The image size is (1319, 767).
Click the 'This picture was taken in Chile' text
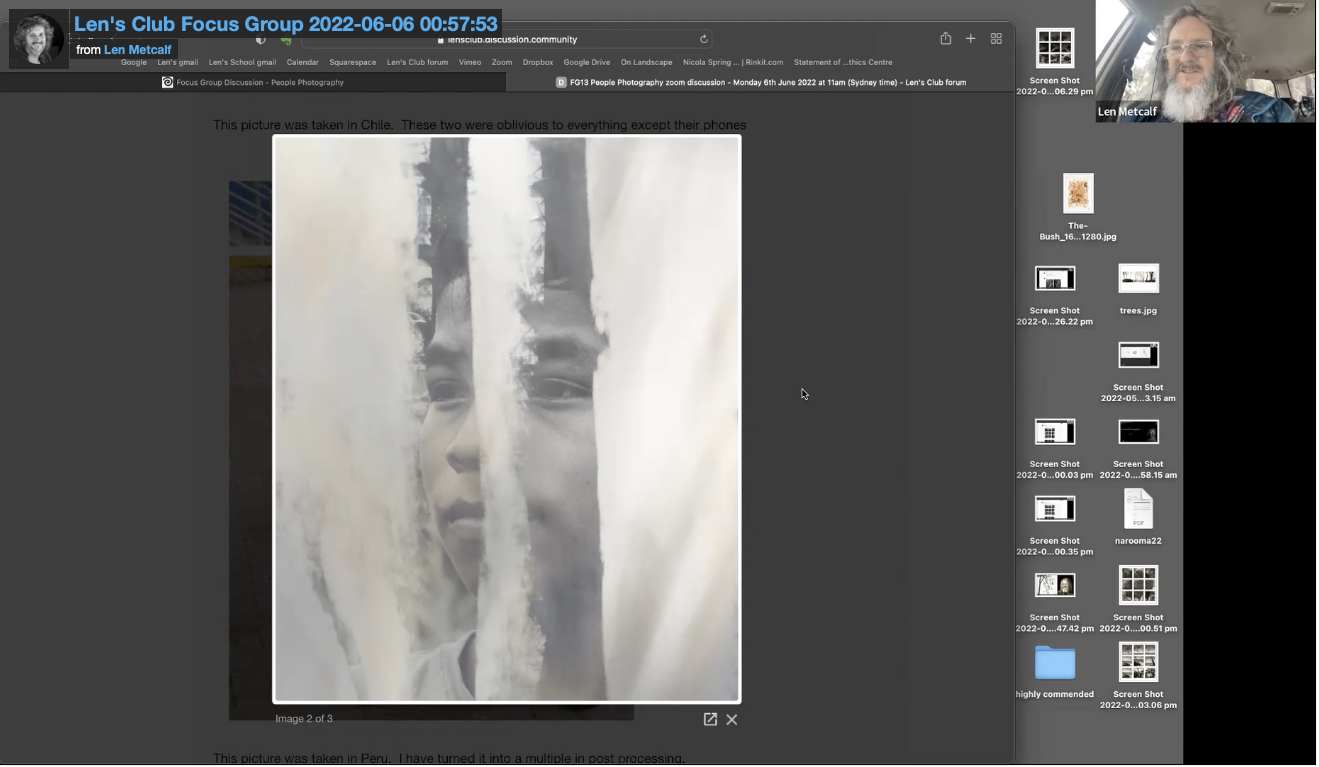point(479,125)
